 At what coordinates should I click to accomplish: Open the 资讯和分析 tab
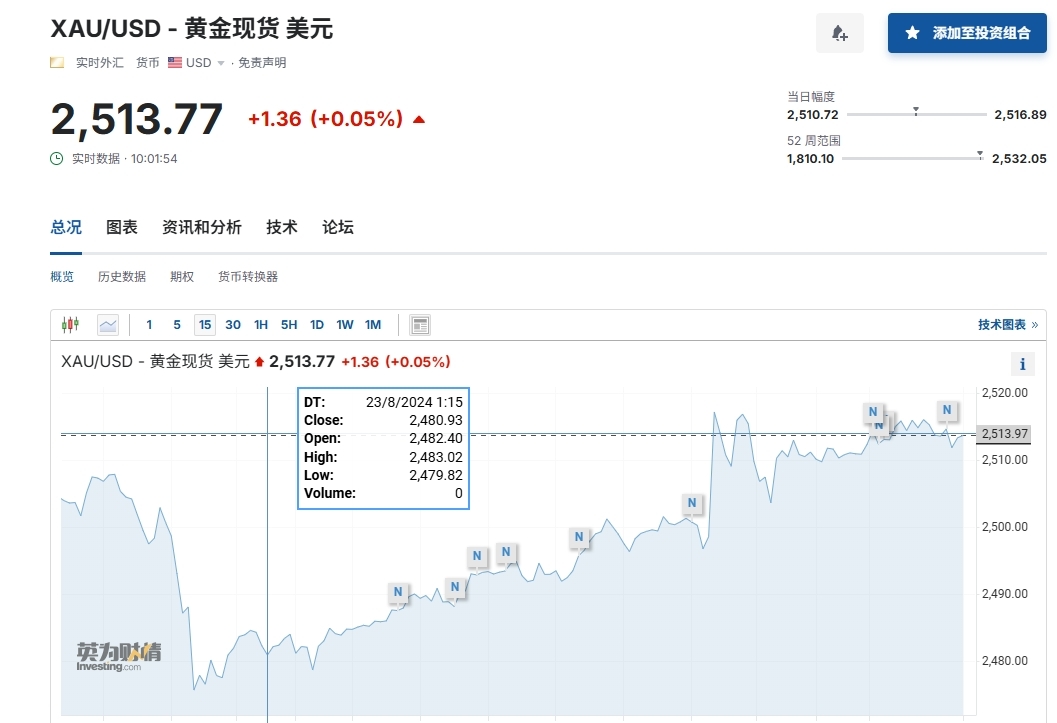point(202,228)
